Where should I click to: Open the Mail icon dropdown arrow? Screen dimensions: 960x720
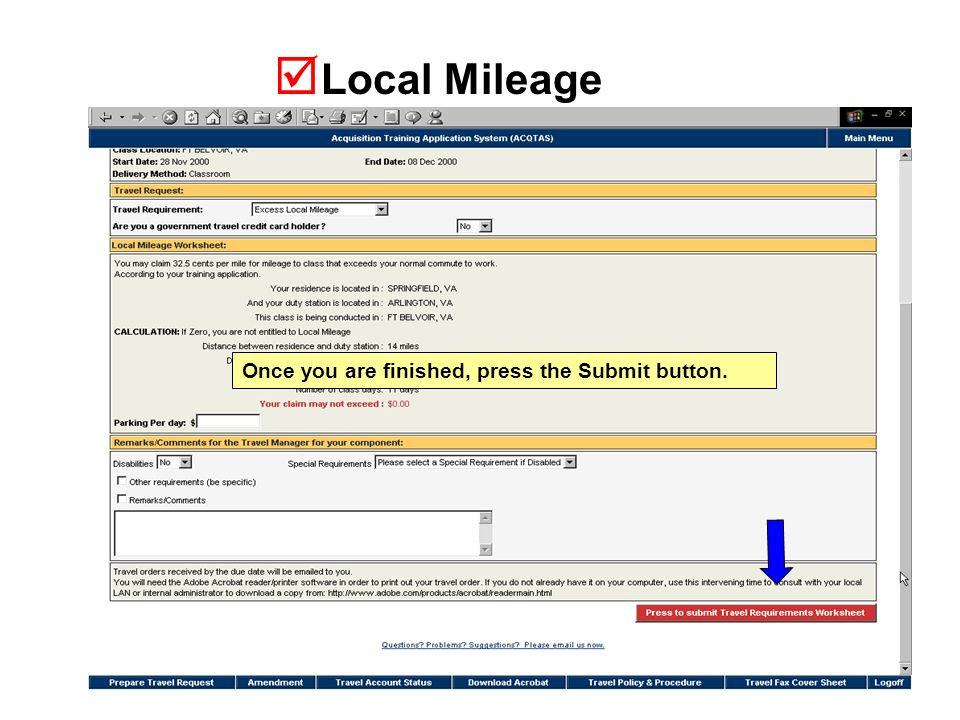(322, 117)
